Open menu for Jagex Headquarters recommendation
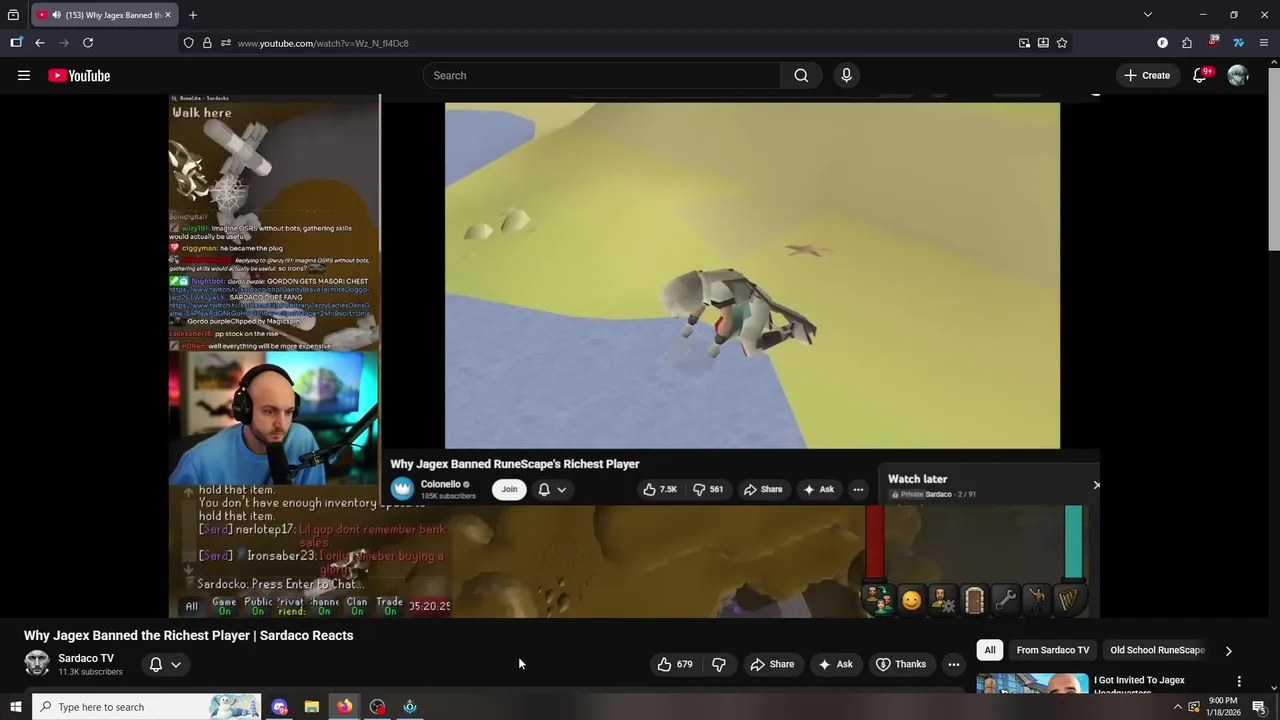The width and height of the screenshot is (1280, 720). pos(1239,681)
